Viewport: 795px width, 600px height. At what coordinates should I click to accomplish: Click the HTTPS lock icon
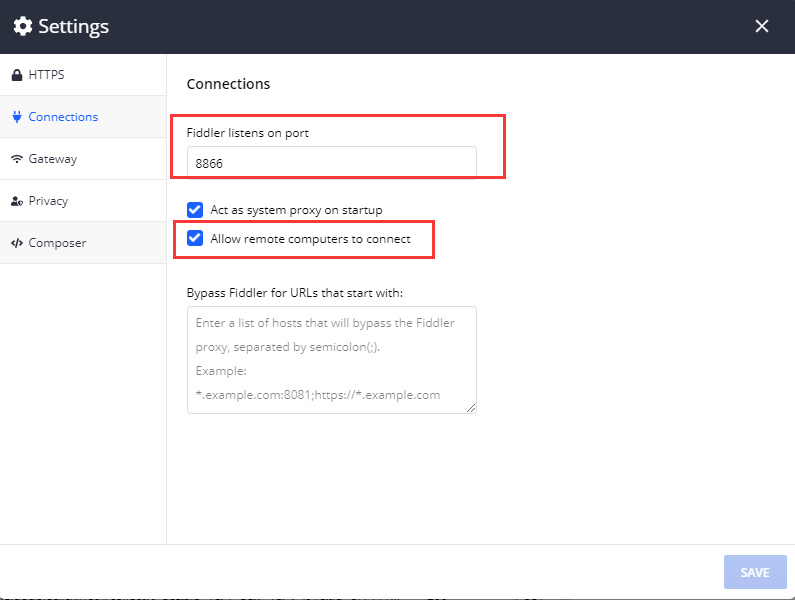click(x=16, y=75)
